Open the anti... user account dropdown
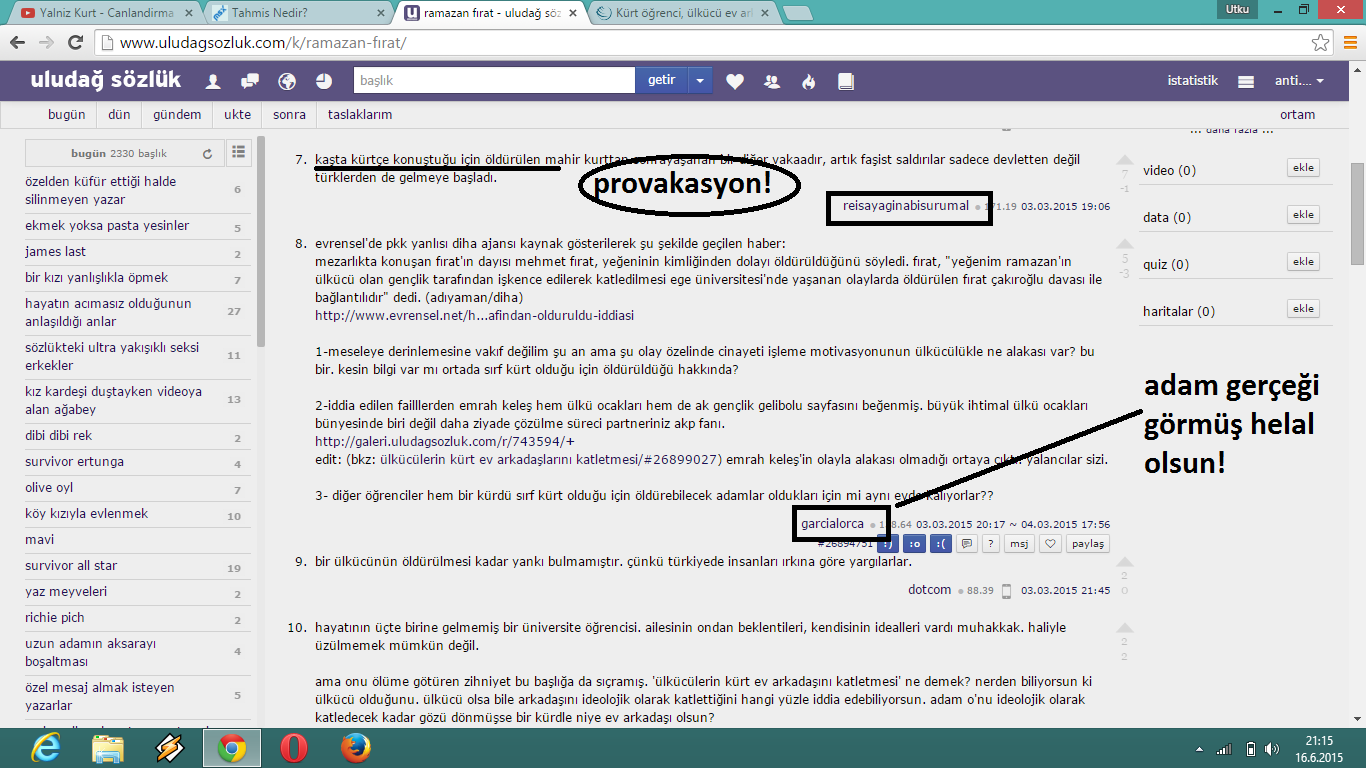1366x768 pixels. [1299, 81]
